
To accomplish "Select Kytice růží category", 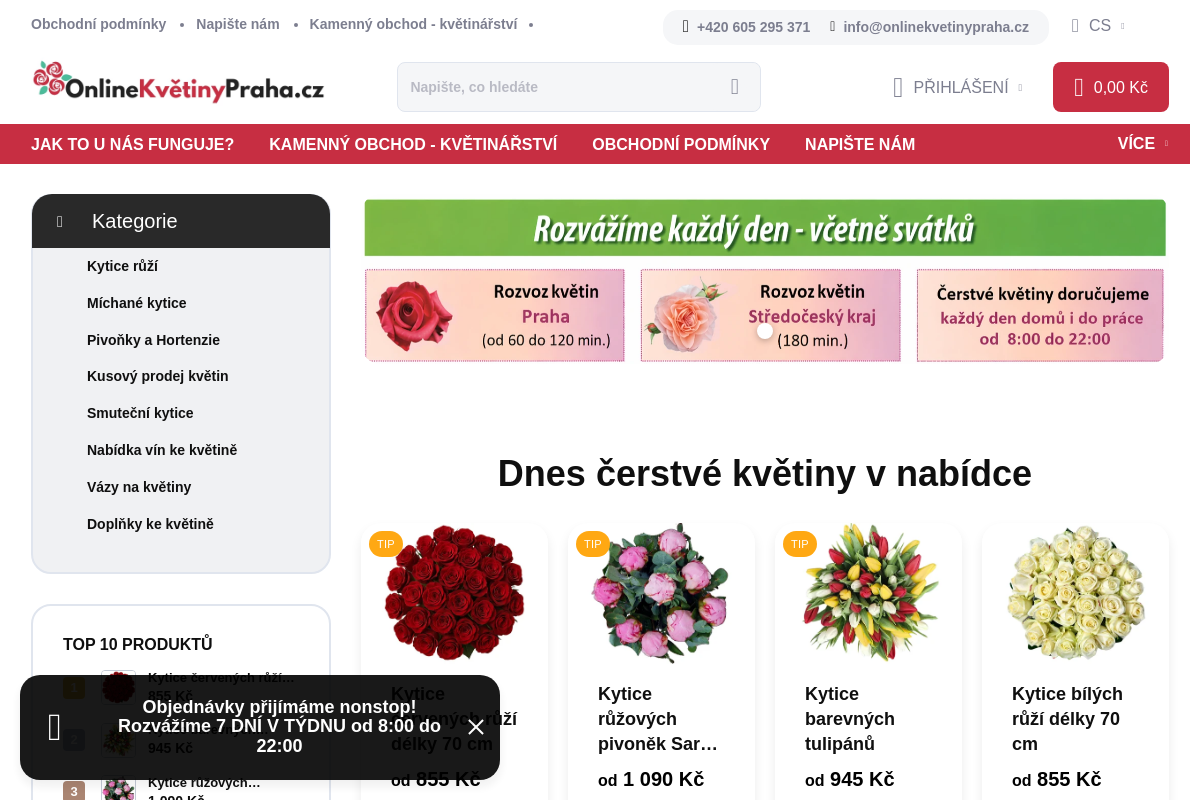I will (122, 266).
